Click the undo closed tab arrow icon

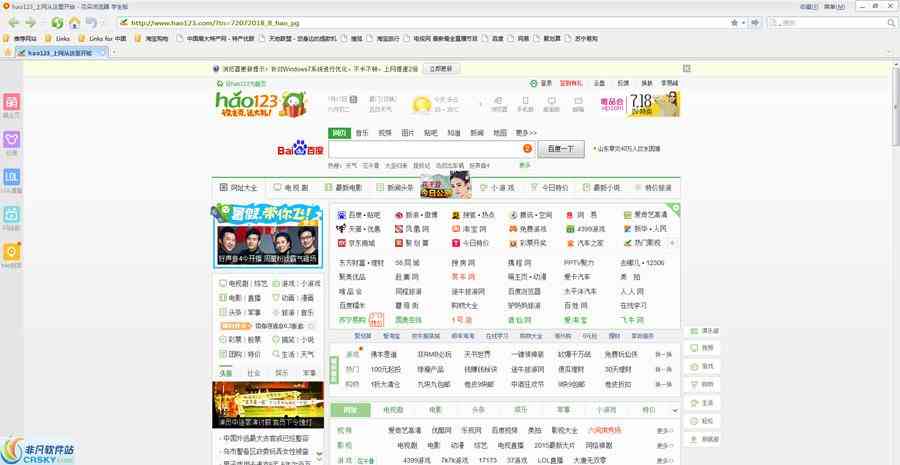tap(91, 23)
